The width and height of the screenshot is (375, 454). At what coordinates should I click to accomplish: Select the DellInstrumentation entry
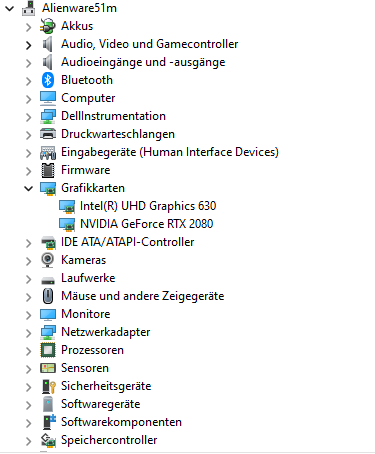click(113, 116)
